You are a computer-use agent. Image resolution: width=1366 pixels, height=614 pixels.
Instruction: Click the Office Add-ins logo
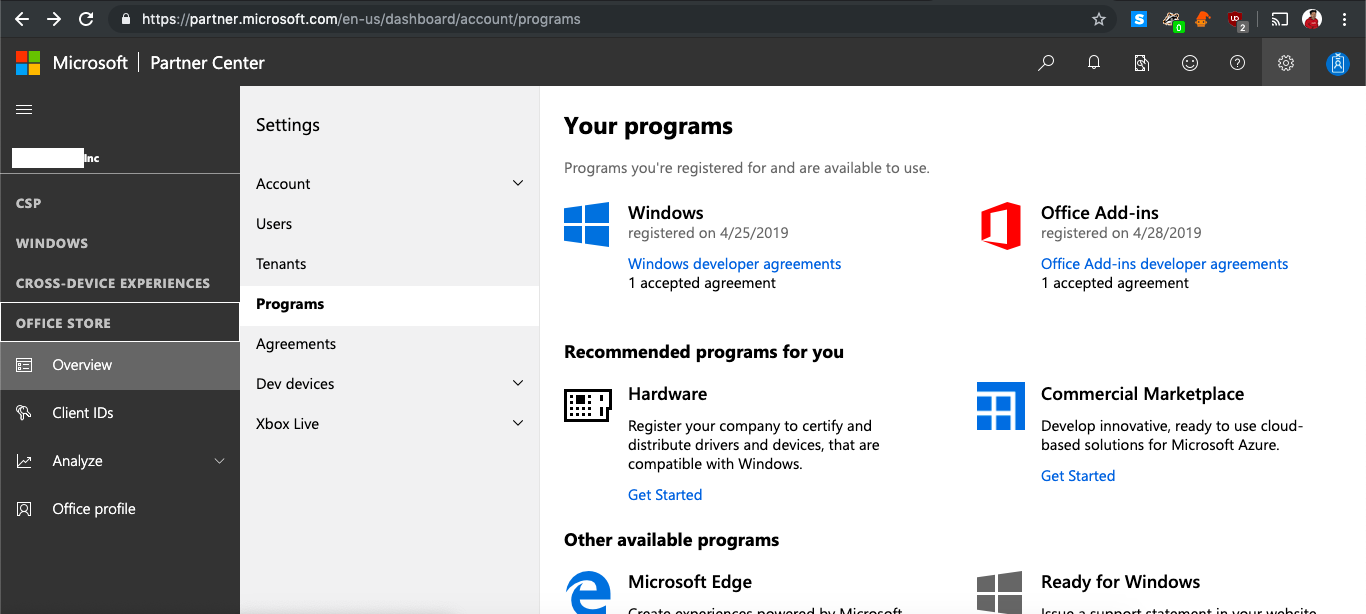coord(1001,225)
